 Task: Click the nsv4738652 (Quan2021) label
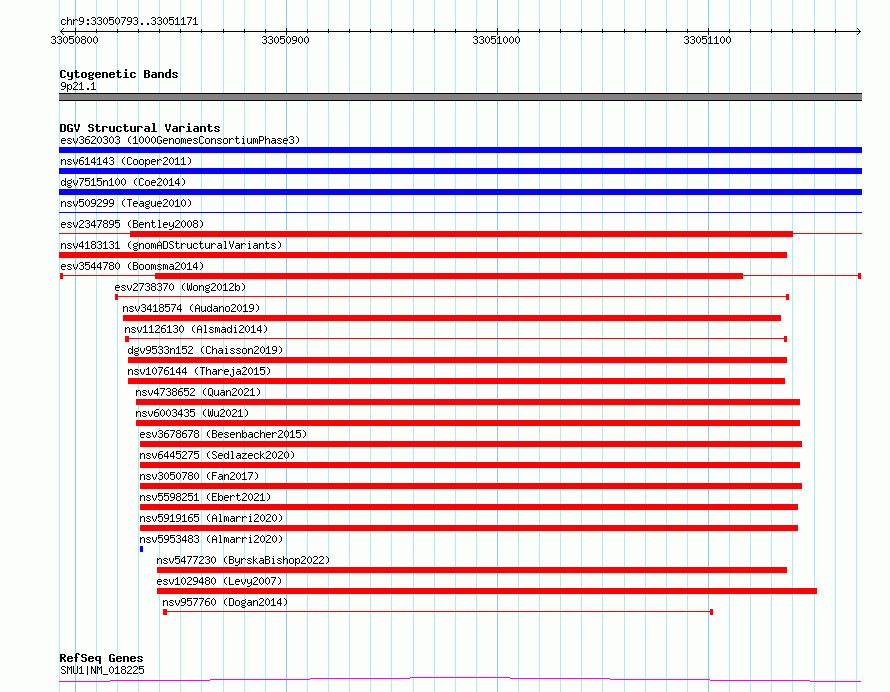[x=198, y=392]
